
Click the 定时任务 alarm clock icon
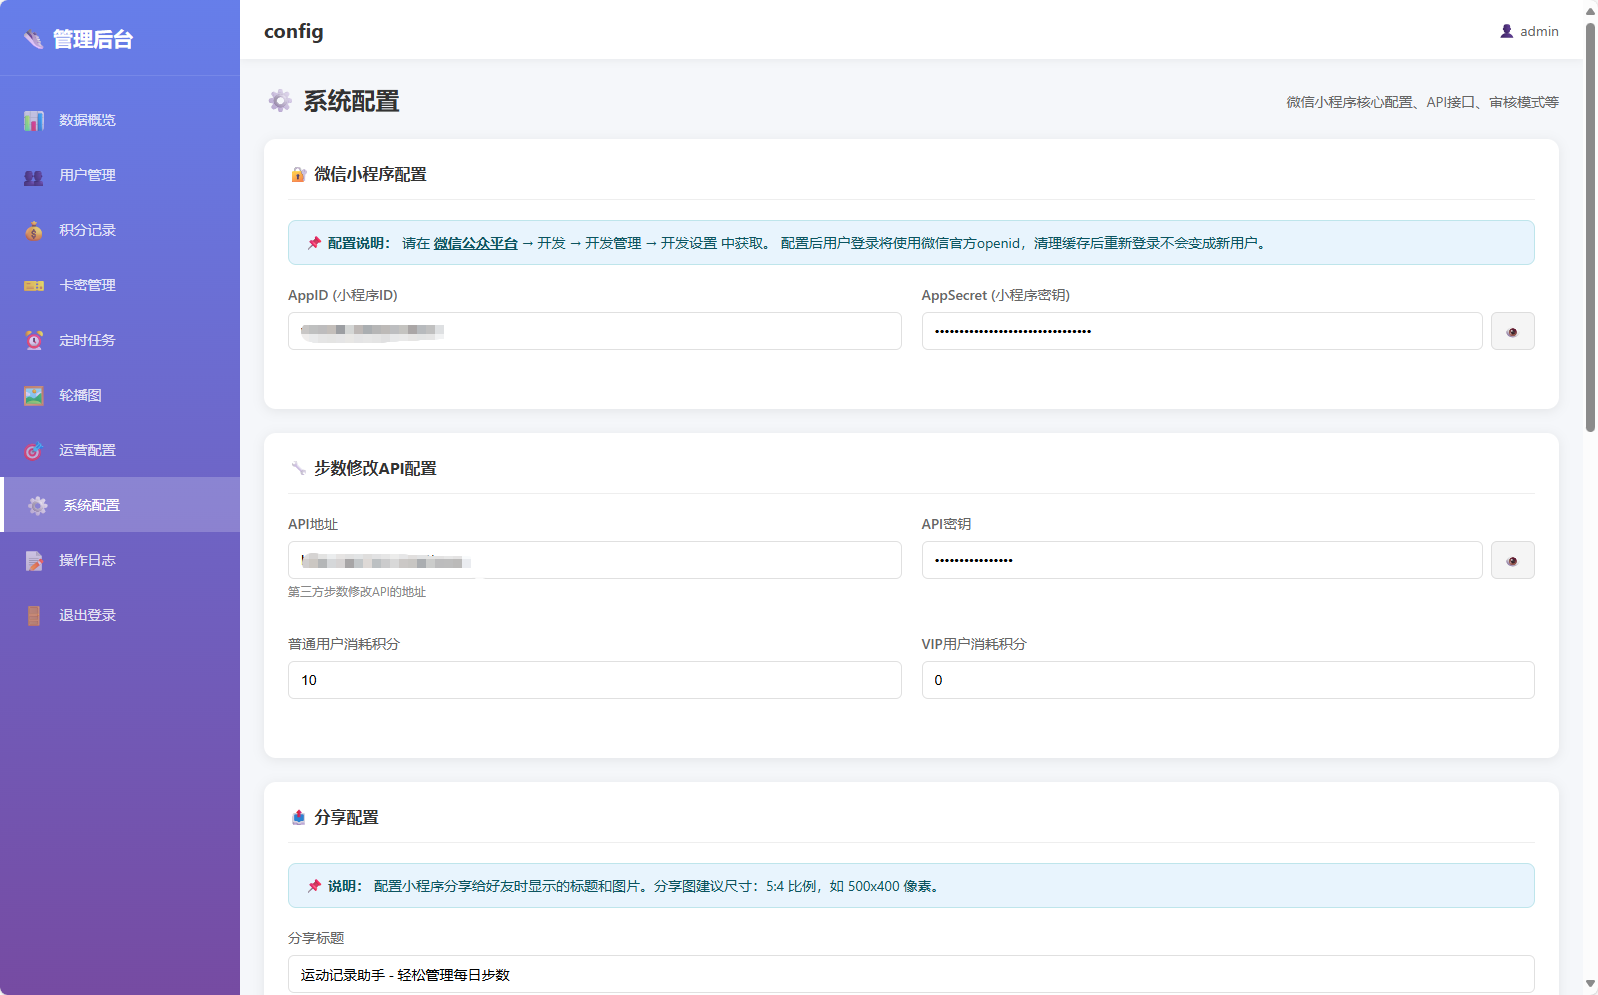pos(34,341)
